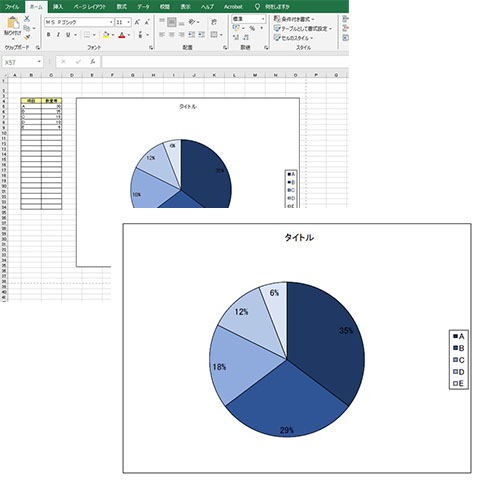This screenshot has height=500, width=500.
Task: Click the Cut scissors icon
Action: tap(27, 19)
